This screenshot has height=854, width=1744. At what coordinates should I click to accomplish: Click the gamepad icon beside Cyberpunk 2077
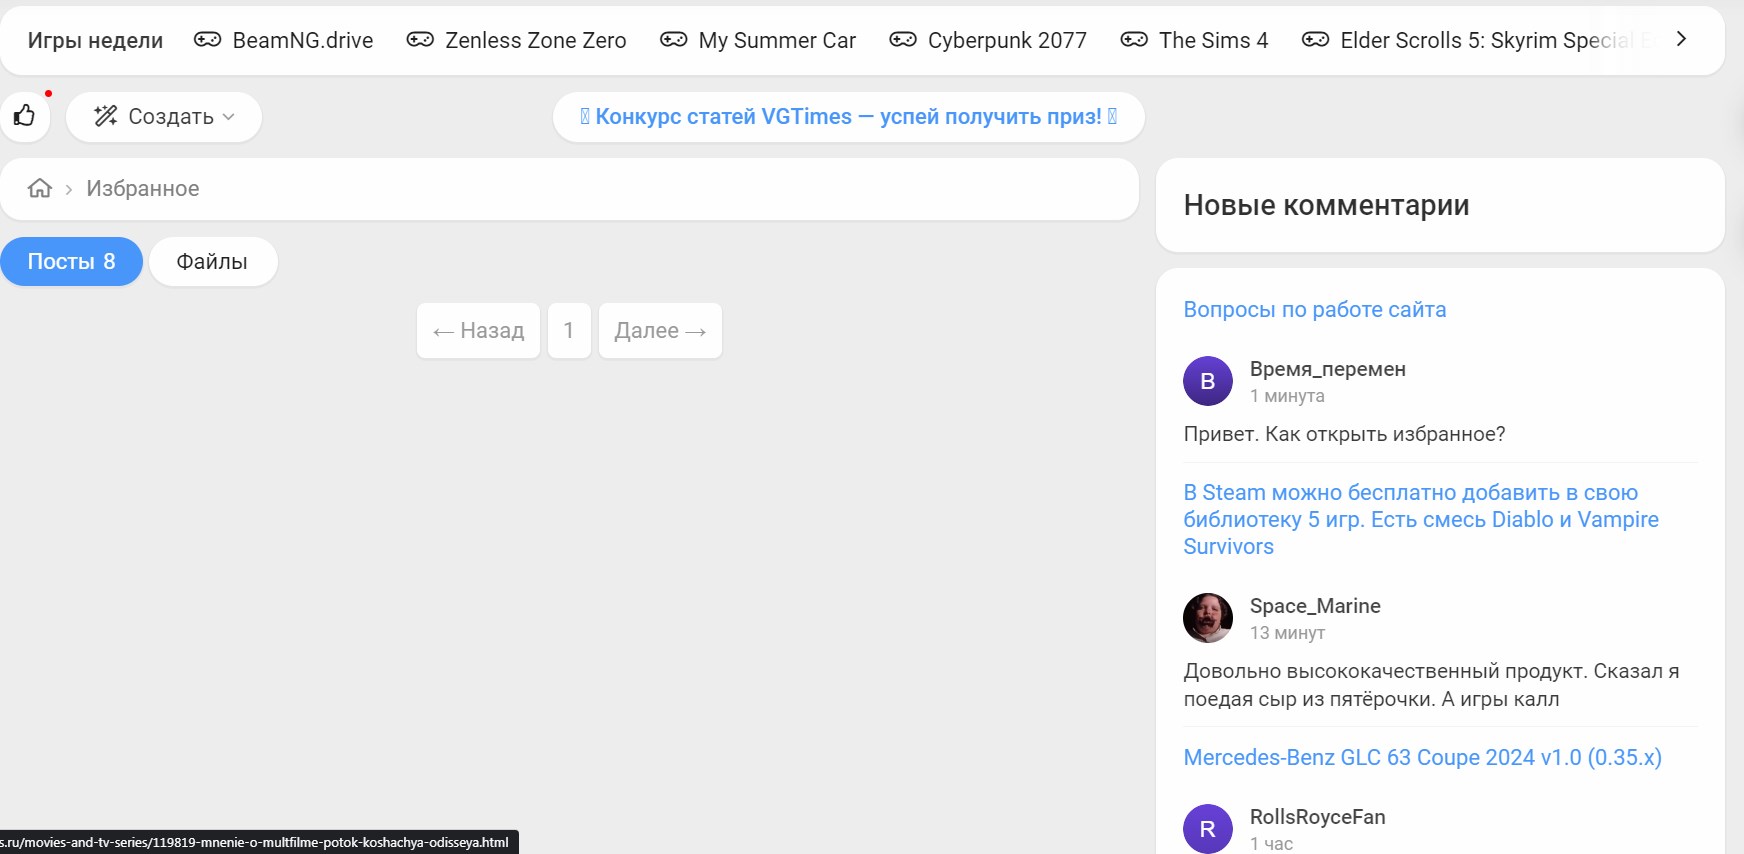[902, 40]
